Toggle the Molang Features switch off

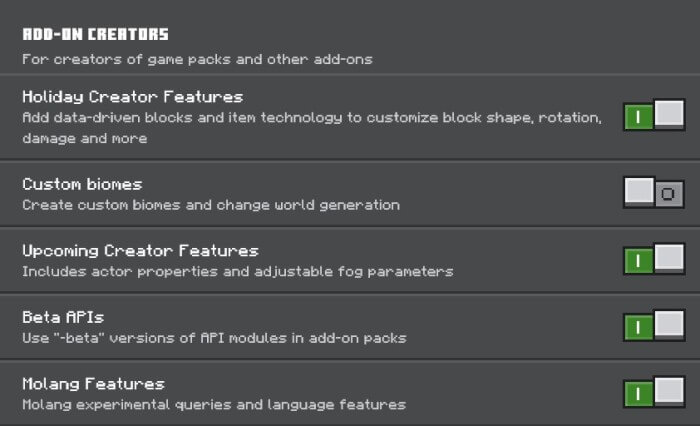(654, 393)
